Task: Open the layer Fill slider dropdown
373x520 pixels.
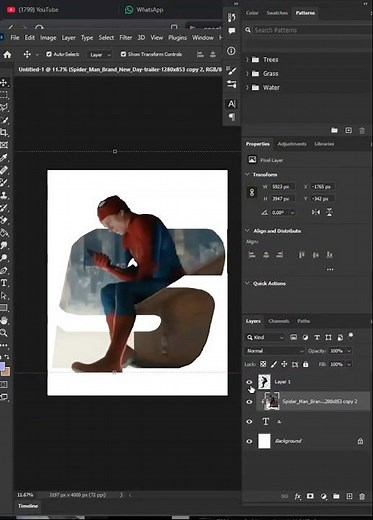Action: (349, 364)
